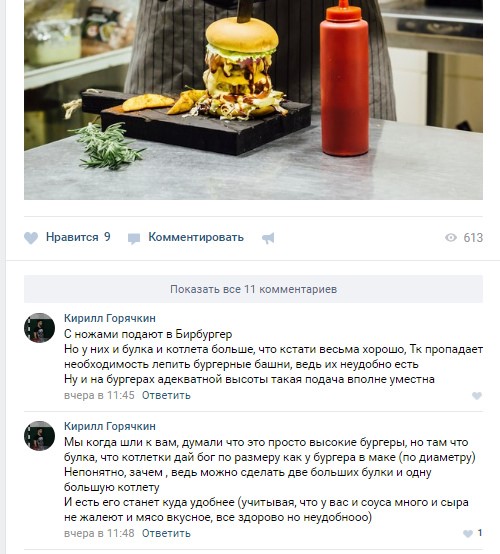500x554 pixels.
Task: Reply to the 11:48 comment
Action: [x=166, y=533]
